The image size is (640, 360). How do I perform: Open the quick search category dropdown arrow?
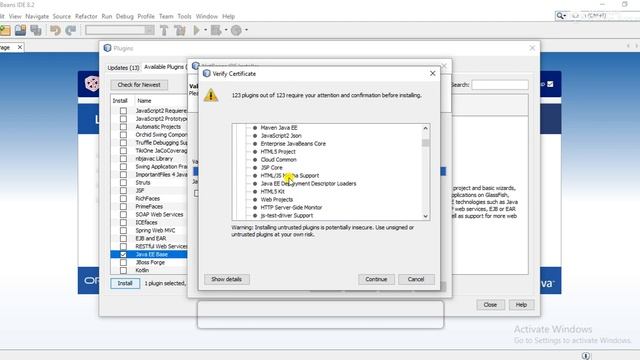pos(564,16)
